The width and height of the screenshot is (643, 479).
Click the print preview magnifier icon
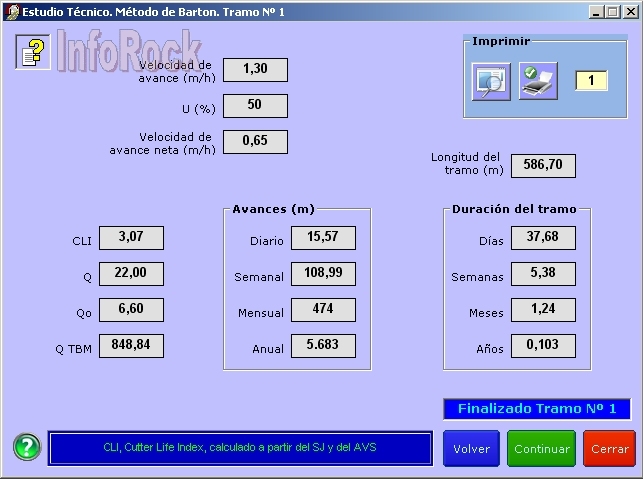(x=492, y=80)
